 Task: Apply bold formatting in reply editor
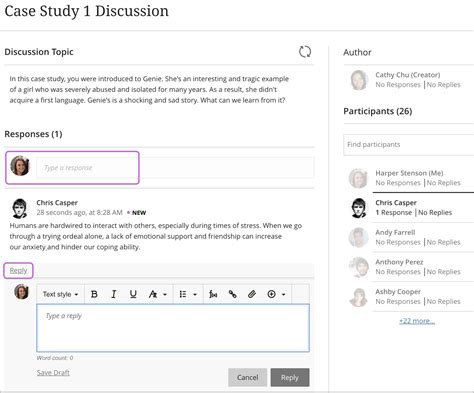click(x=94, y=294)
